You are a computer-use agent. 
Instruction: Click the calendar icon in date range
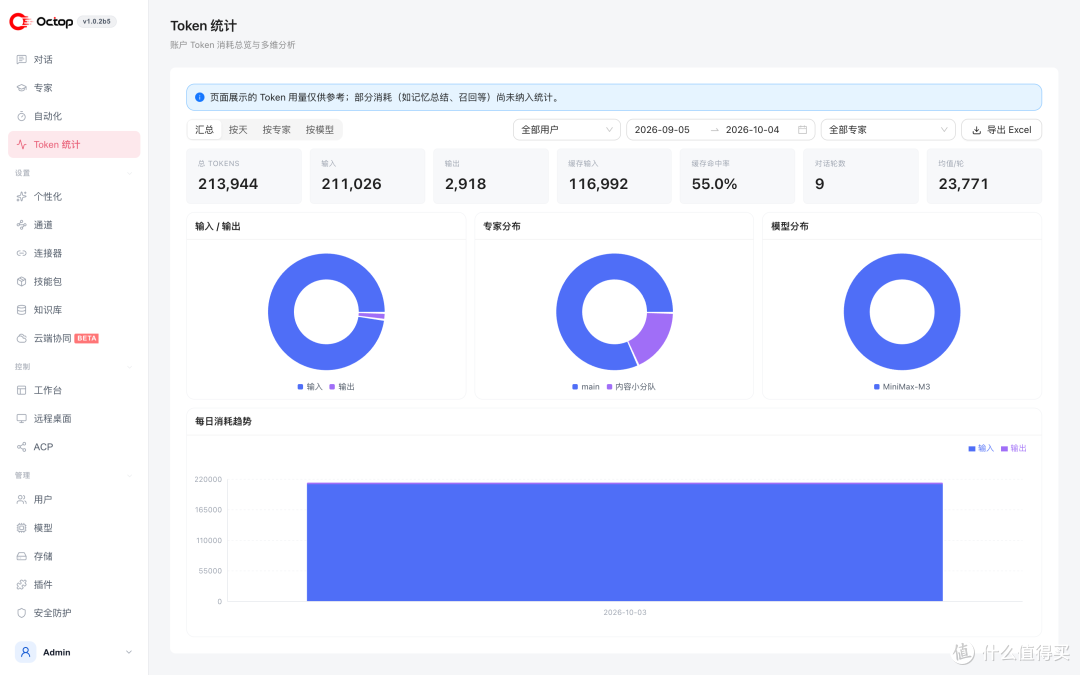tap(802, 129)
